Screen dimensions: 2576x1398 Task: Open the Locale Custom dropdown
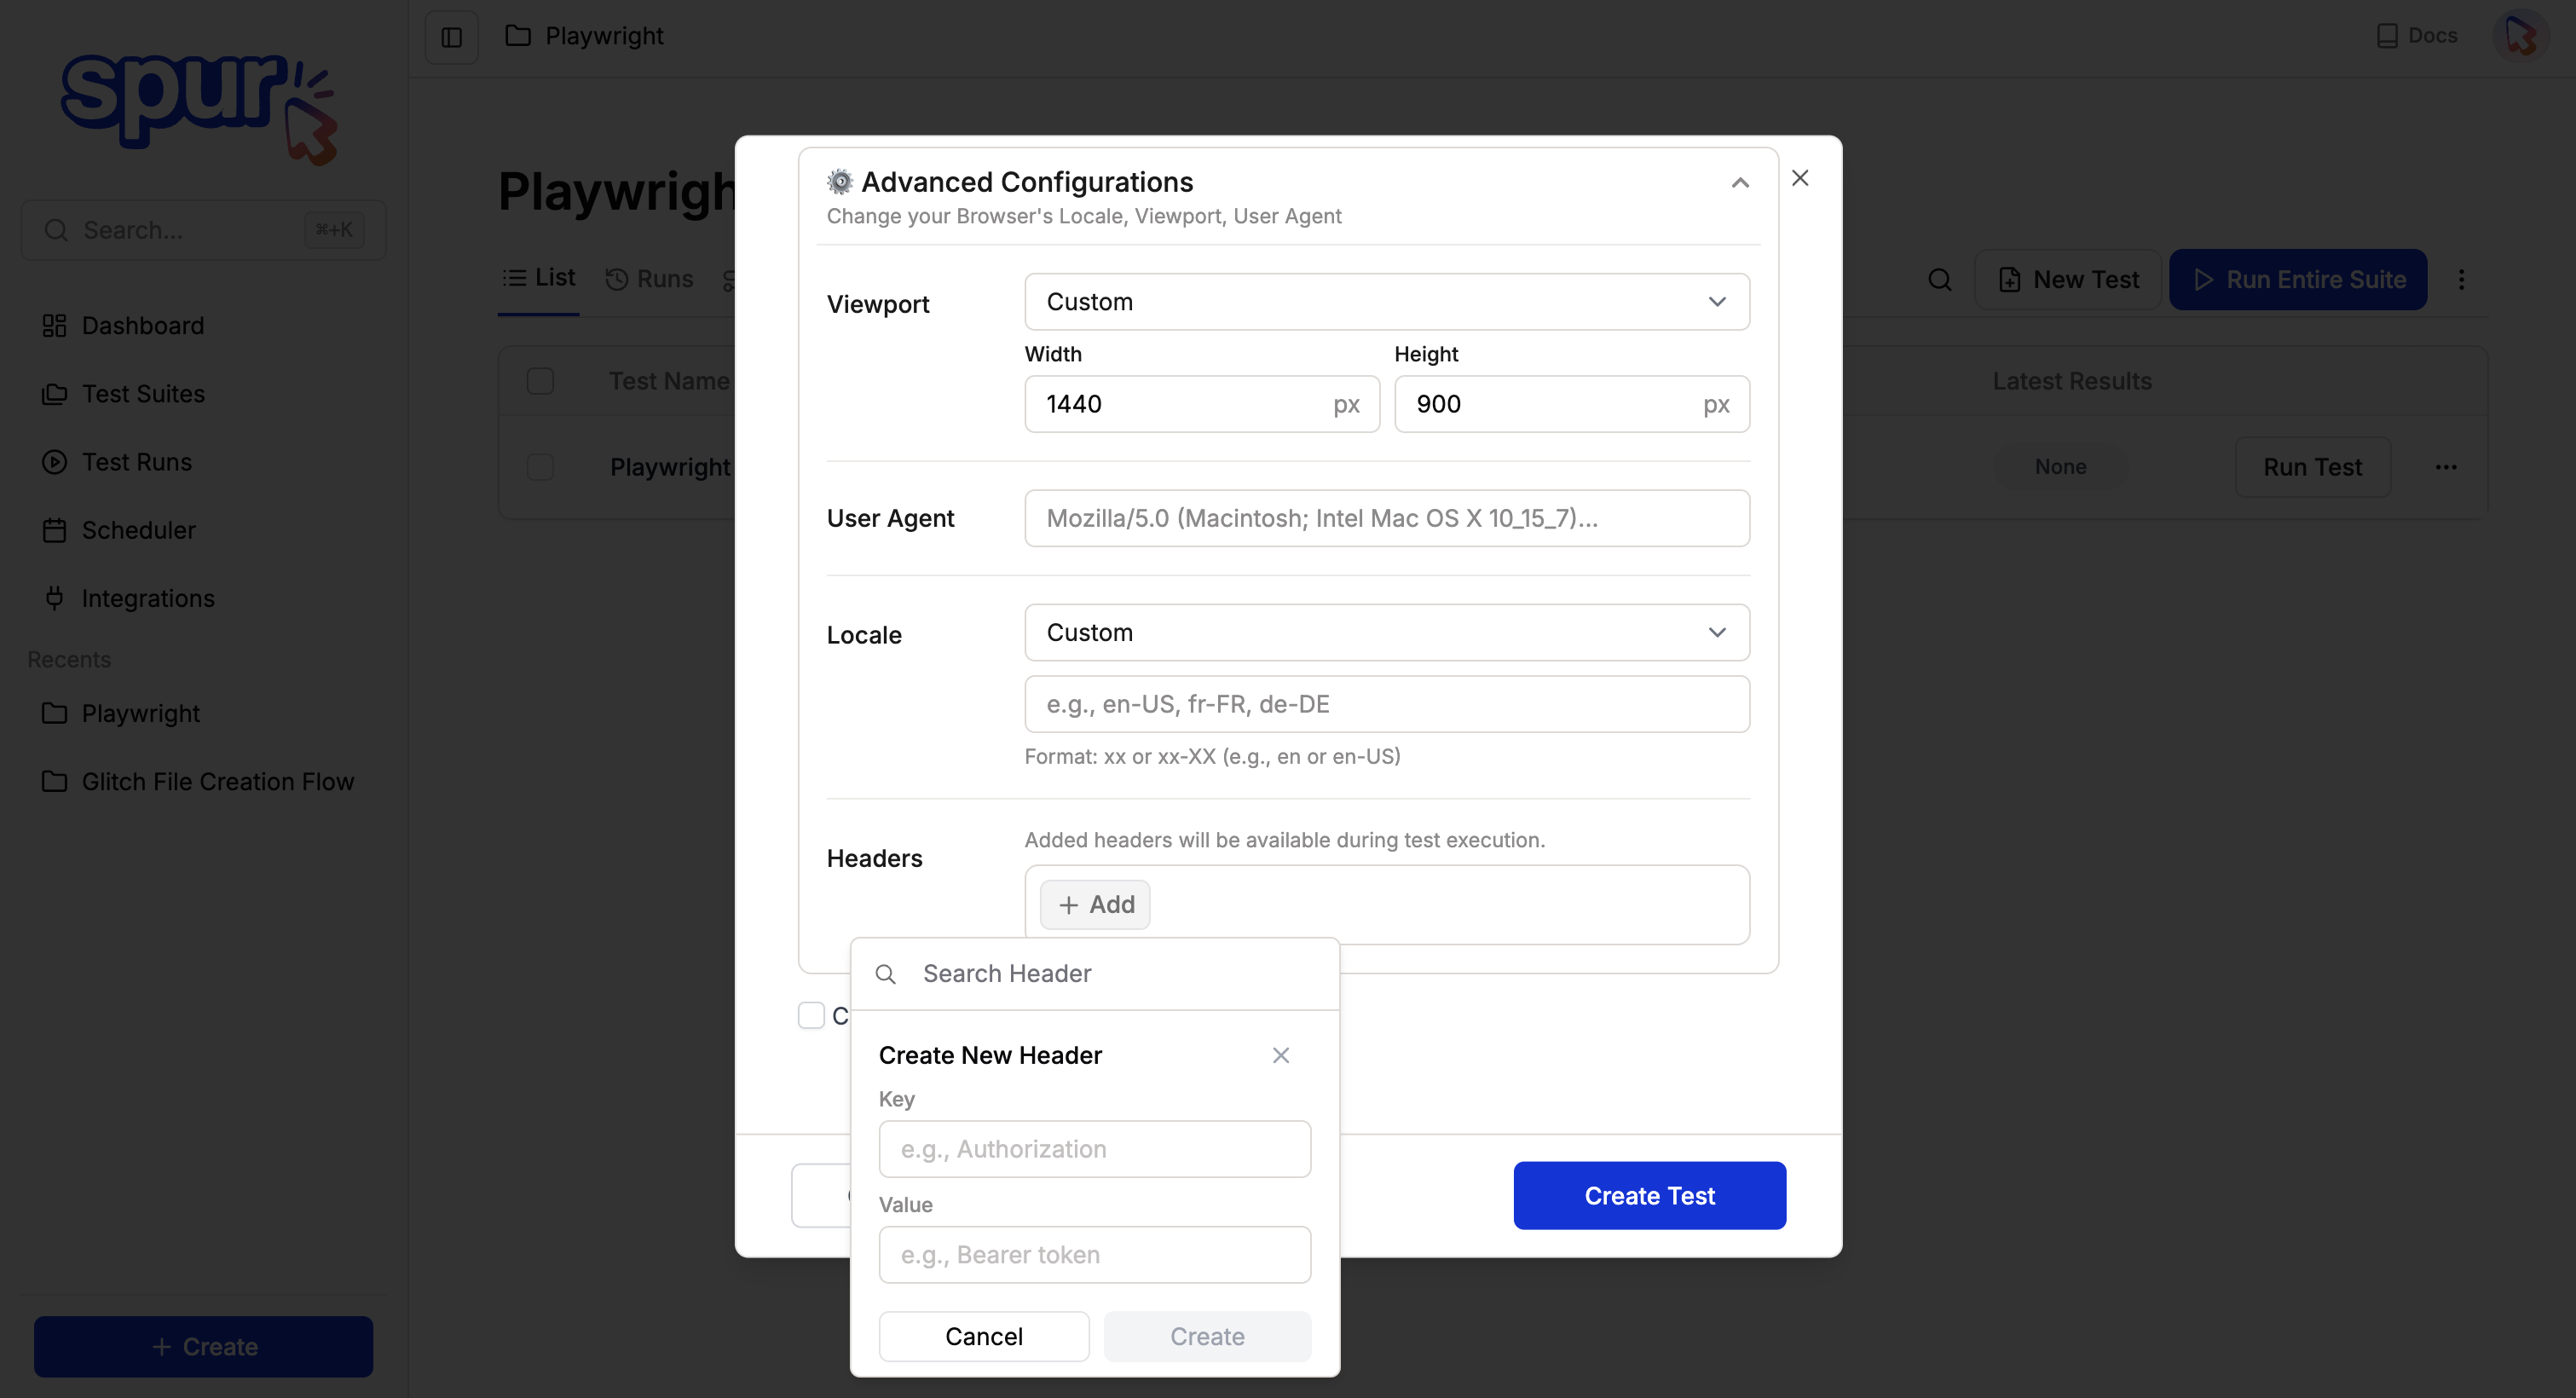click(x=1386, y=633)
